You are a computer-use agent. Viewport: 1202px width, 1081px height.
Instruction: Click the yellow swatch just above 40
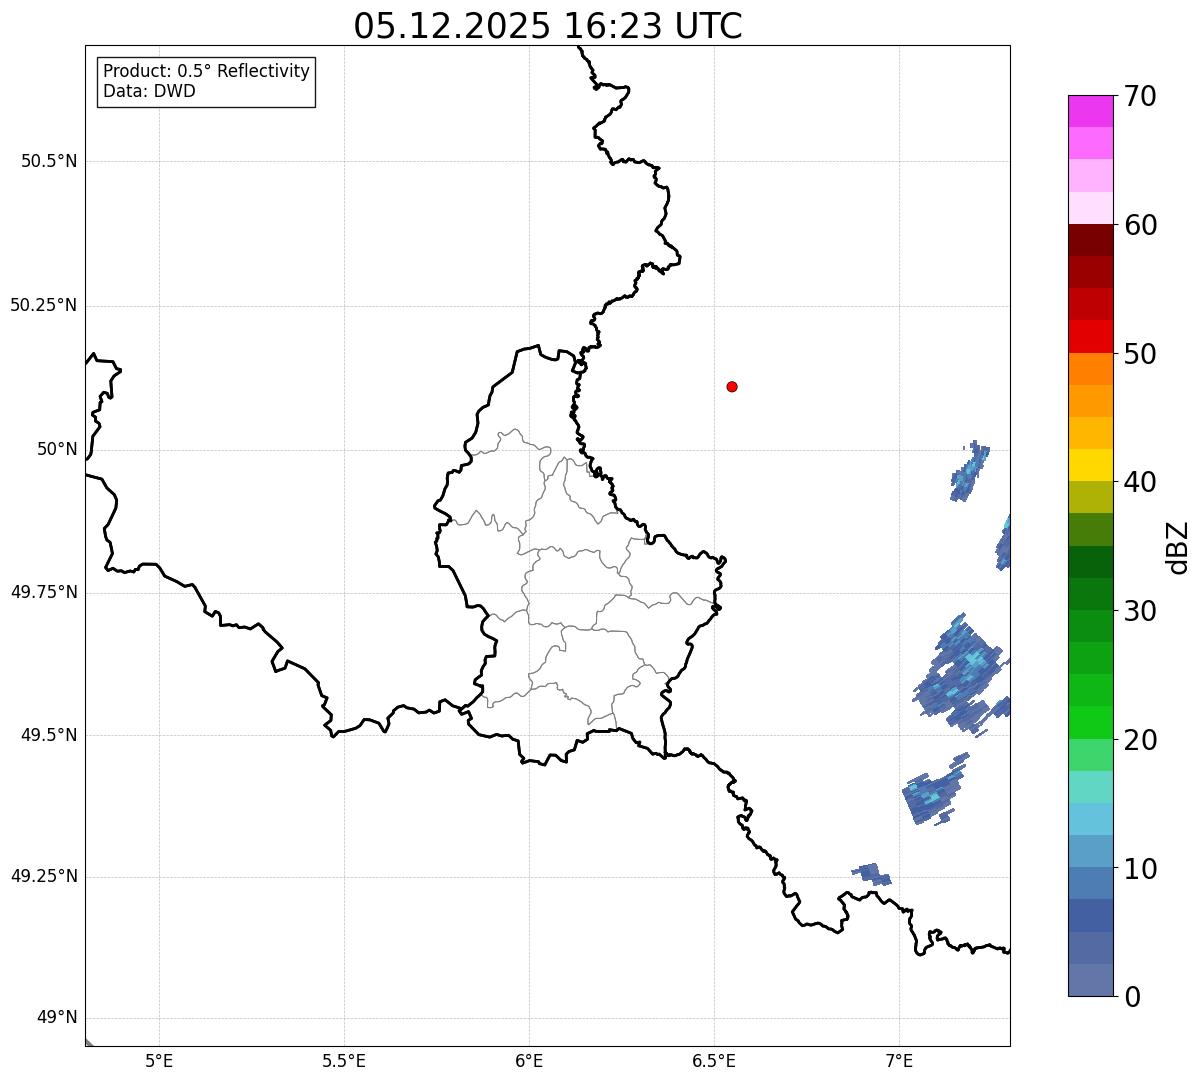pyautogui.click(x=1090, y=465)
